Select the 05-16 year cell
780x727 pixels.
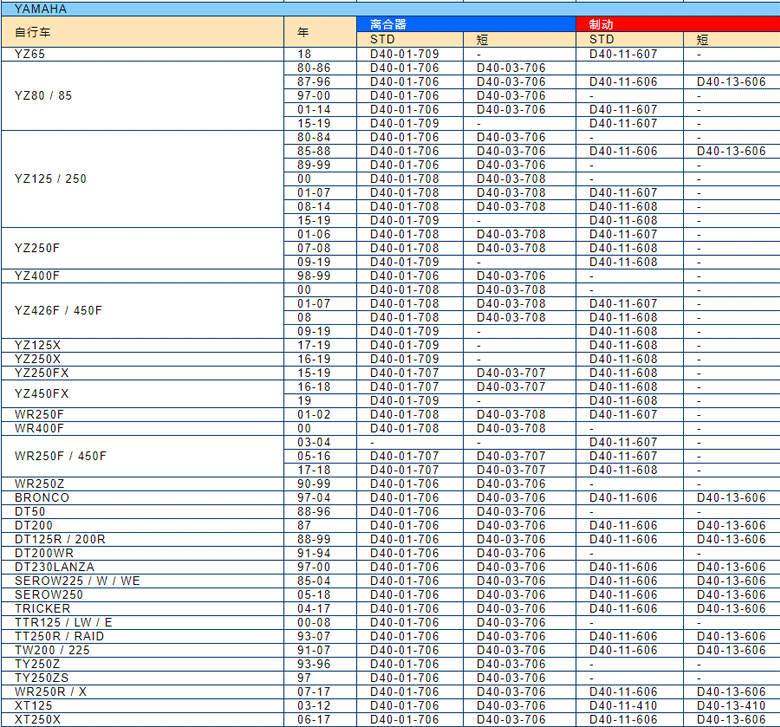coord(320,456)
